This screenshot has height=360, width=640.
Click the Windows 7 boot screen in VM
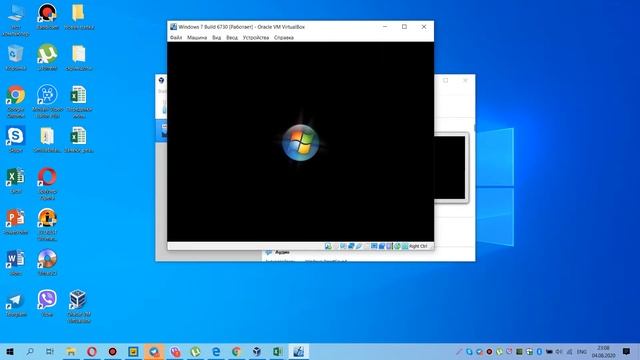pyautogui.click(x=300, y=142)
